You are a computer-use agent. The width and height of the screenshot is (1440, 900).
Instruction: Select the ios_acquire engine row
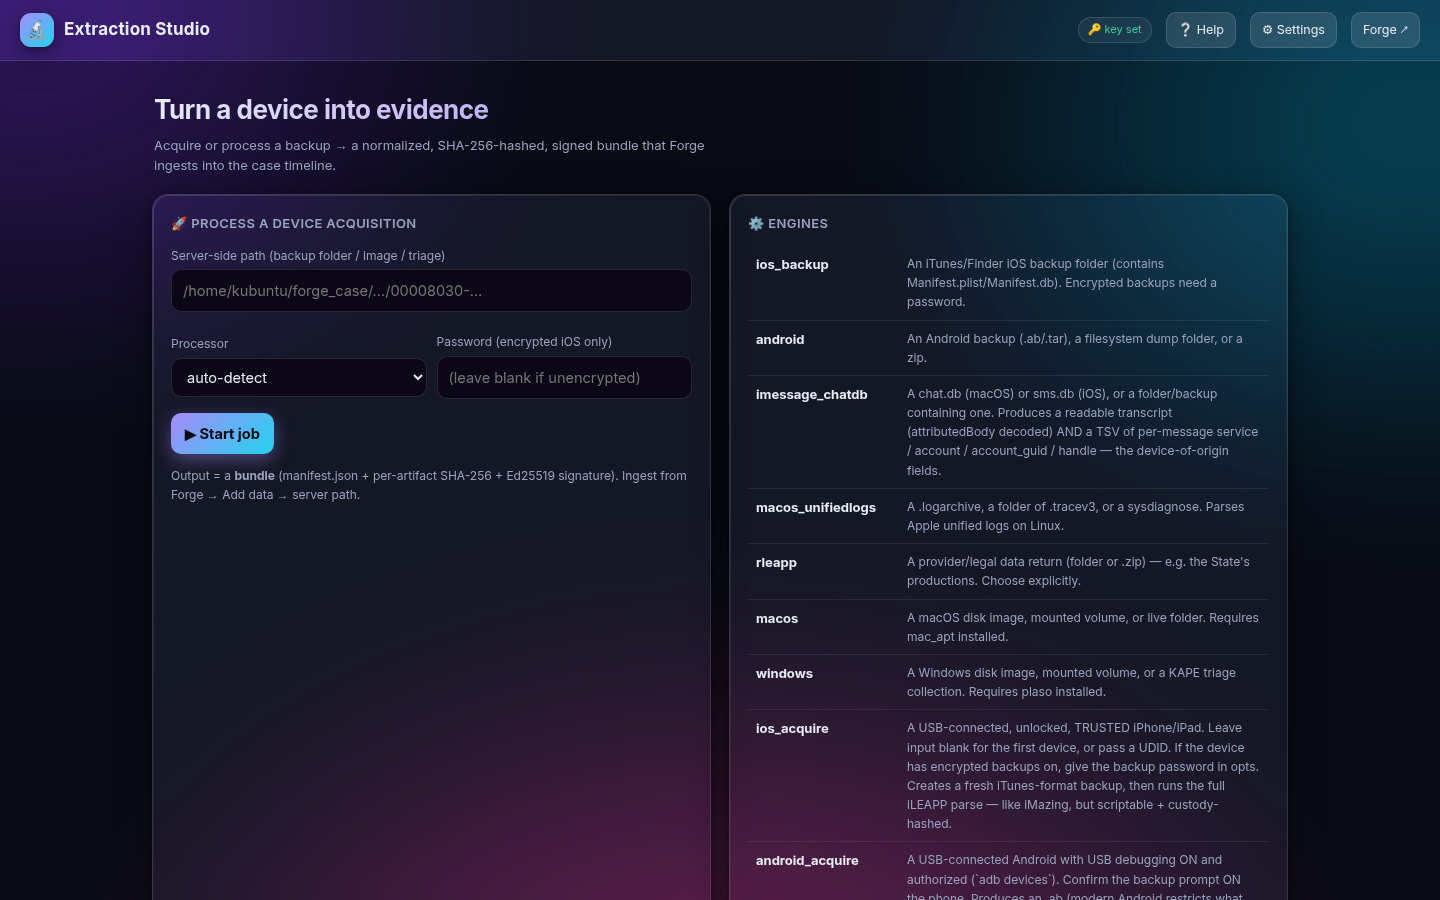pos(1008,776)
